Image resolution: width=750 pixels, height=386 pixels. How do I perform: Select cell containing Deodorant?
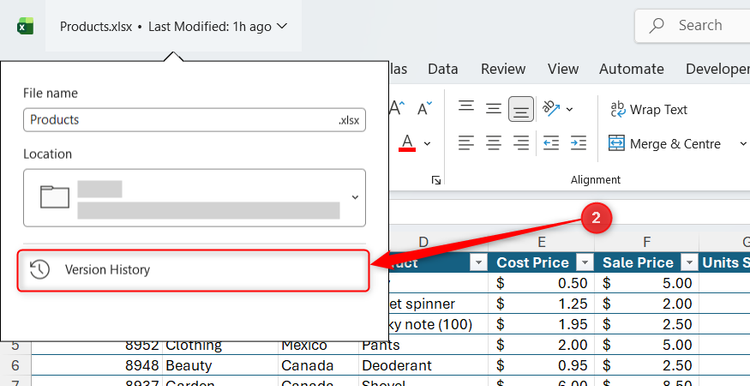click(x=423, y=365)
